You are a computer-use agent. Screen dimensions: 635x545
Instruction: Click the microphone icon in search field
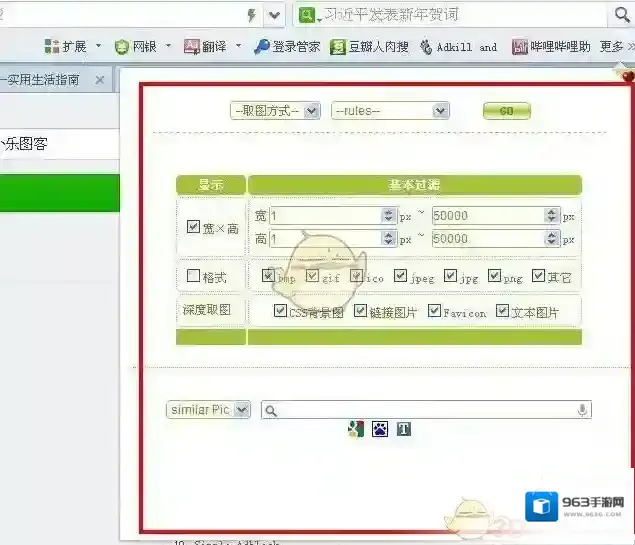[x=582, y=410]
